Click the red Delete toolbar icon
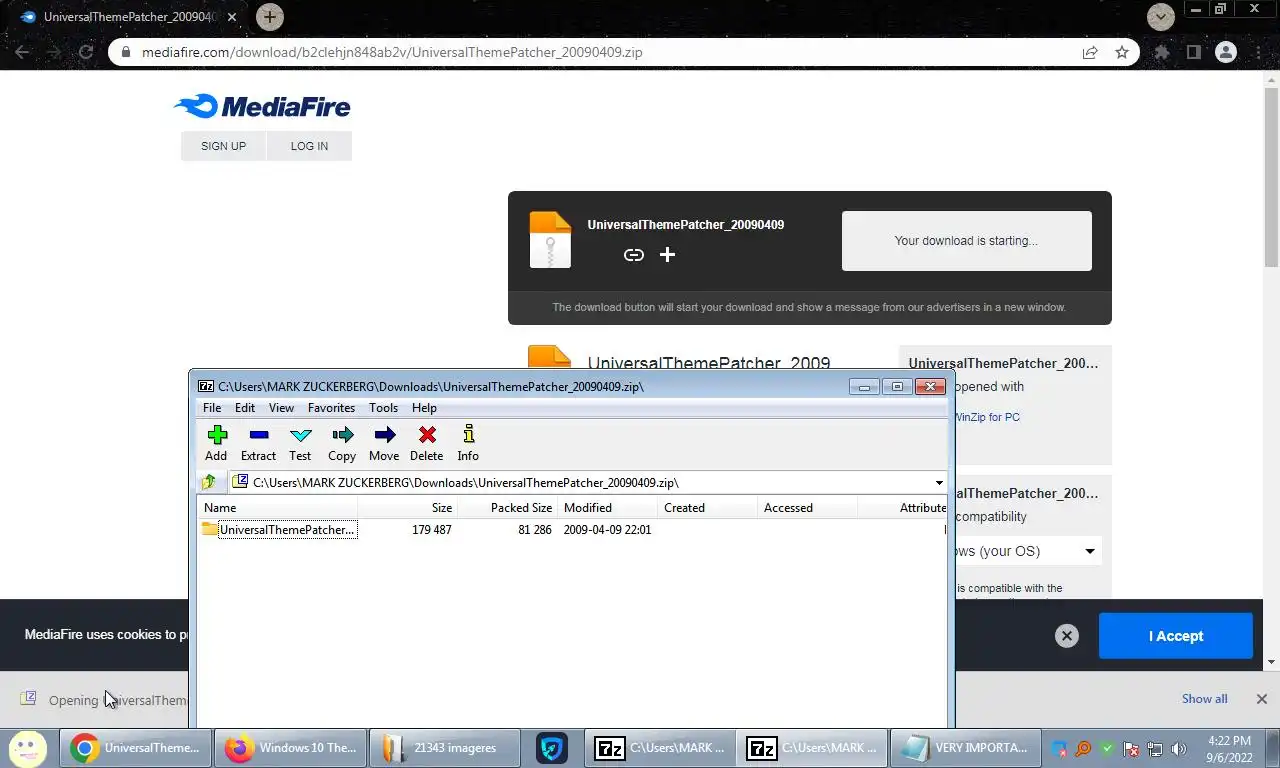Viewport: 1280px width, 768px height. click(x=426, y=443)
